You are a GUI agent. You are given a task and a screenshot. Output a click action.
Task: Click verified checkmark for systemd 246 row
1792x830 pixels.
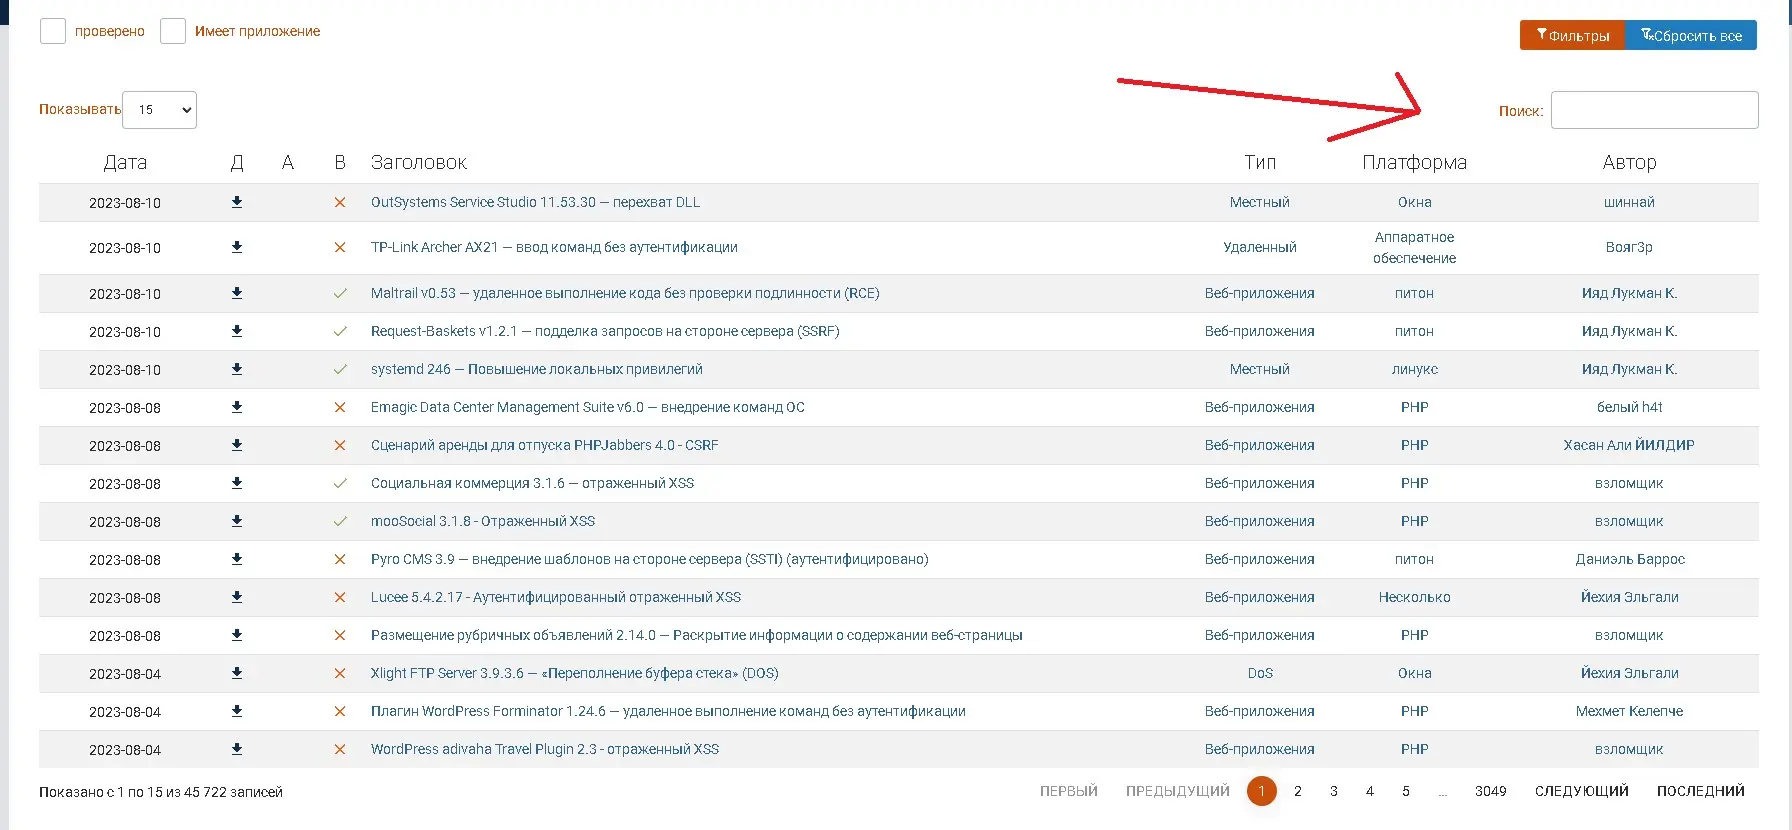click(x=340, y=369)
